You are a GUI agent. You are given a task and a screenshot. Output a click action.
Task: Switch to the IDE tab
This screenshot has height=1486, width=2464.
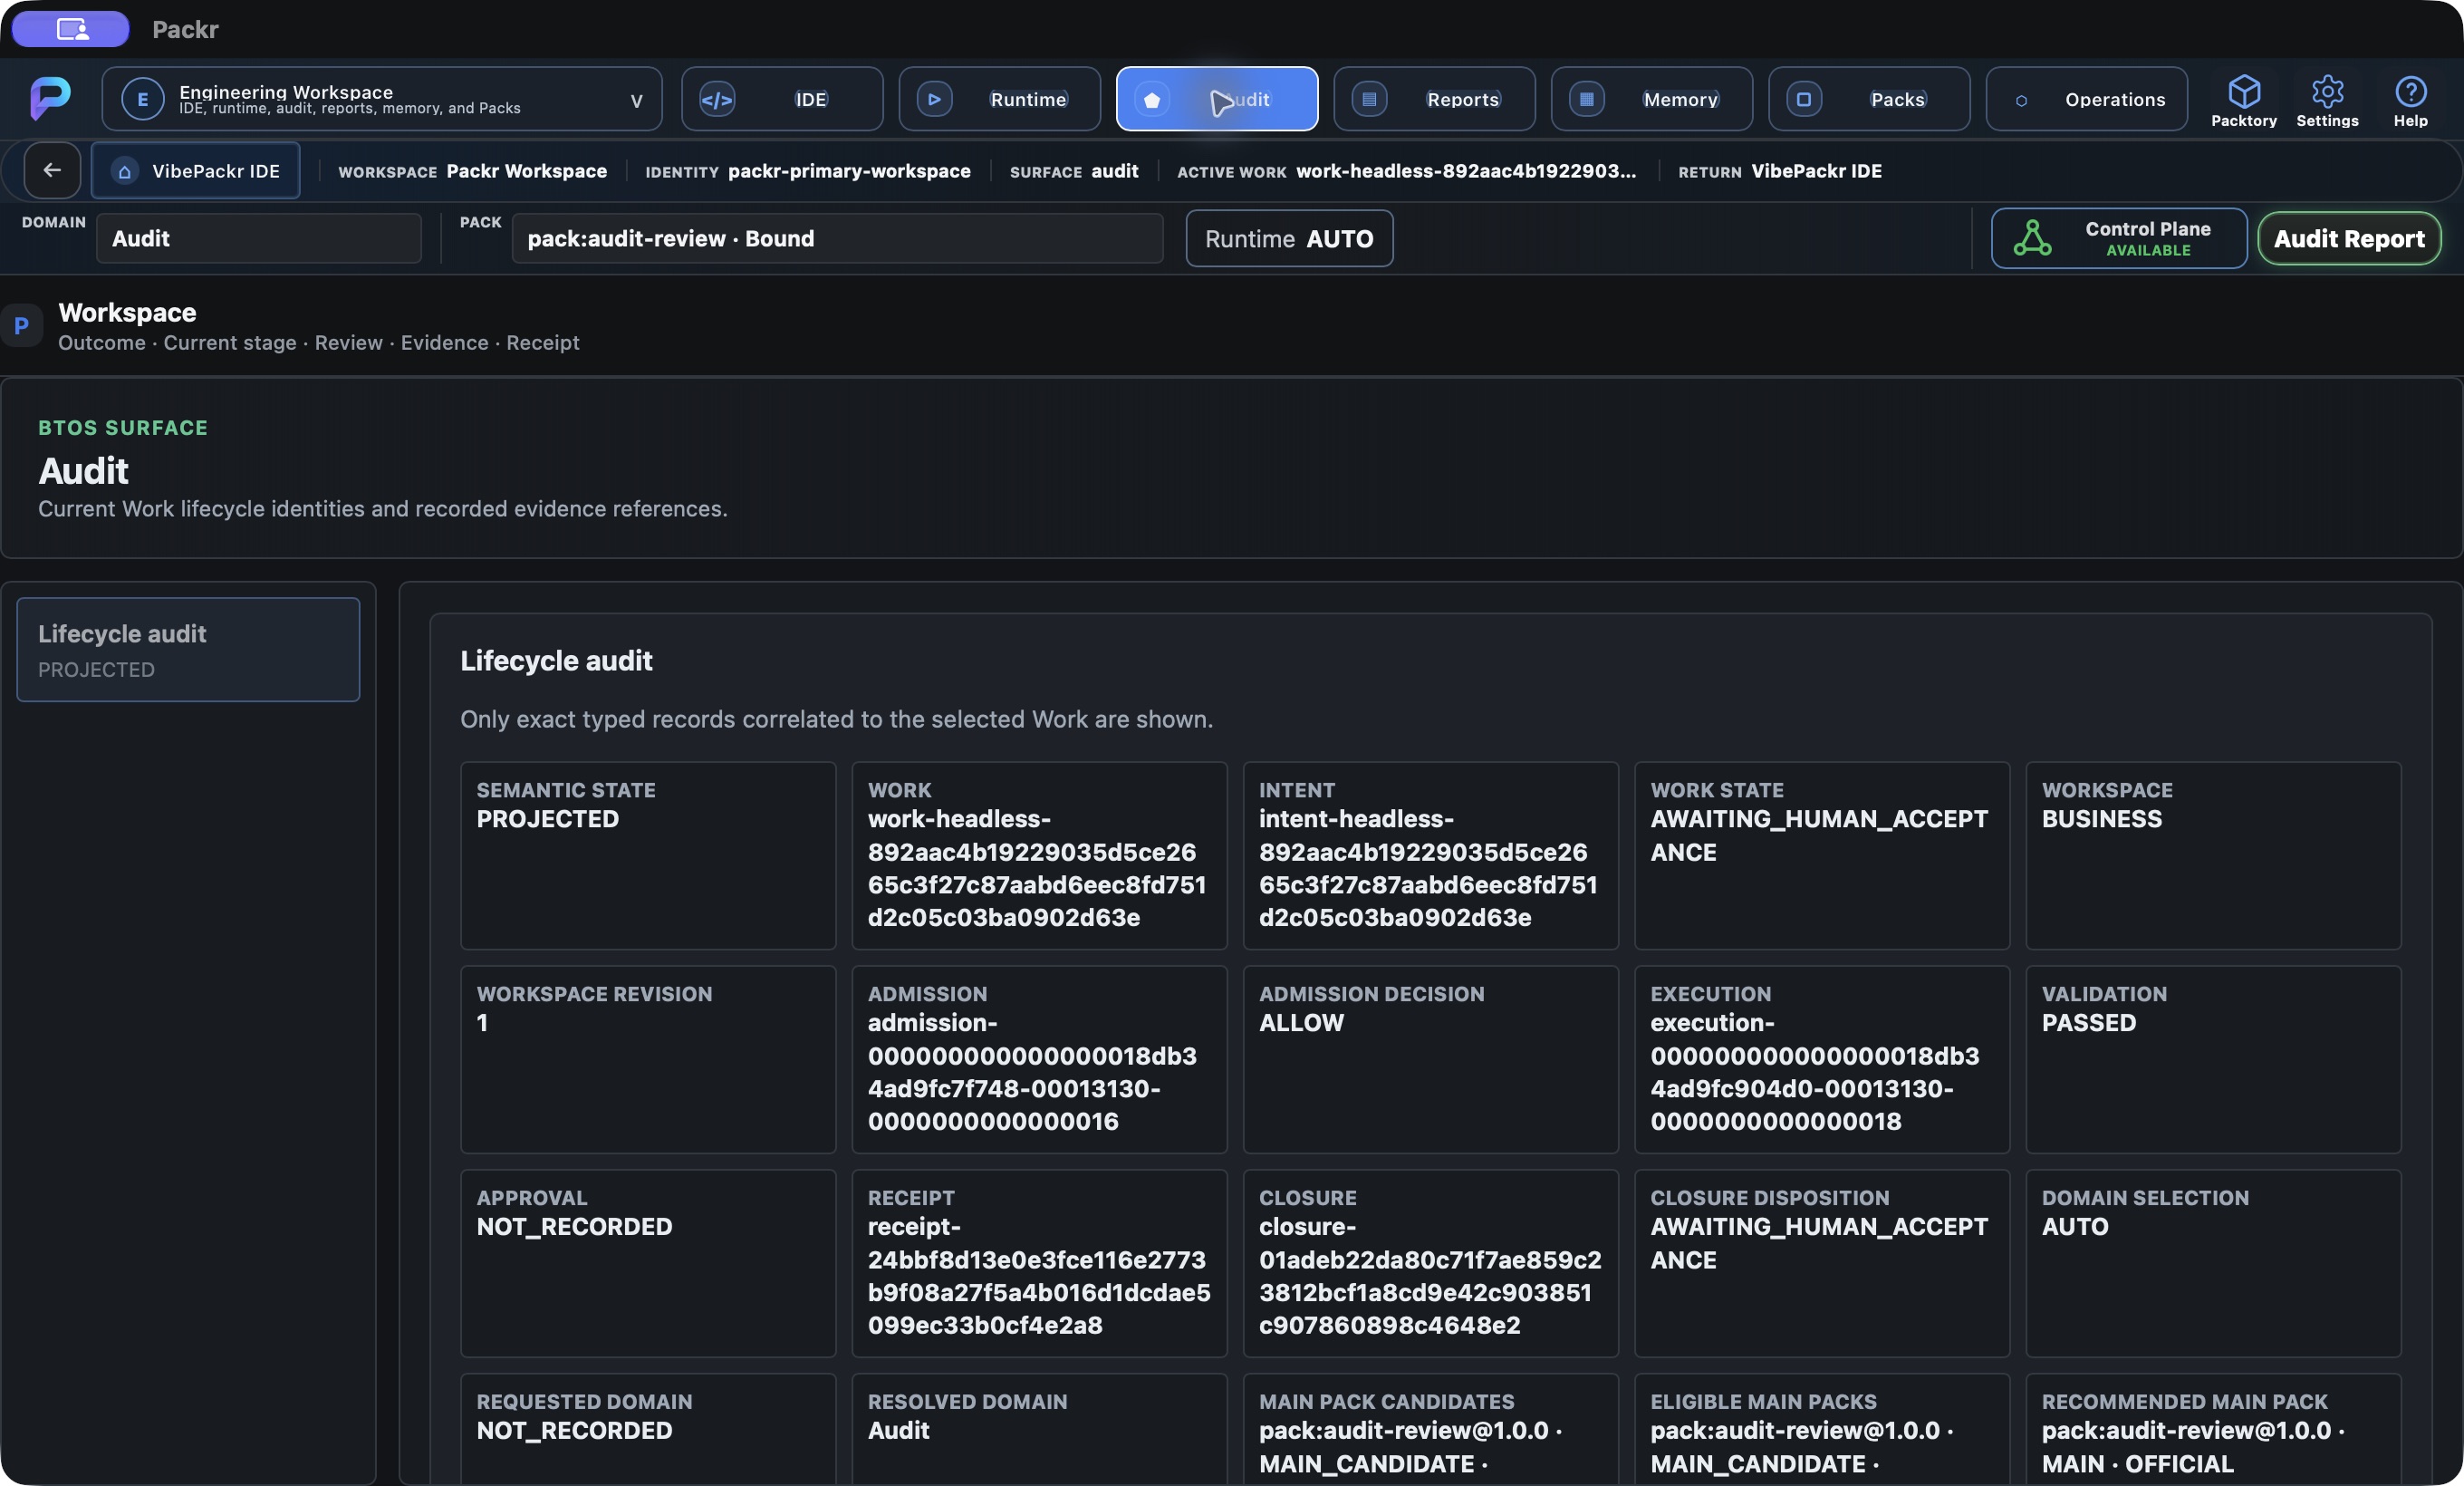[x=782, y=99]
